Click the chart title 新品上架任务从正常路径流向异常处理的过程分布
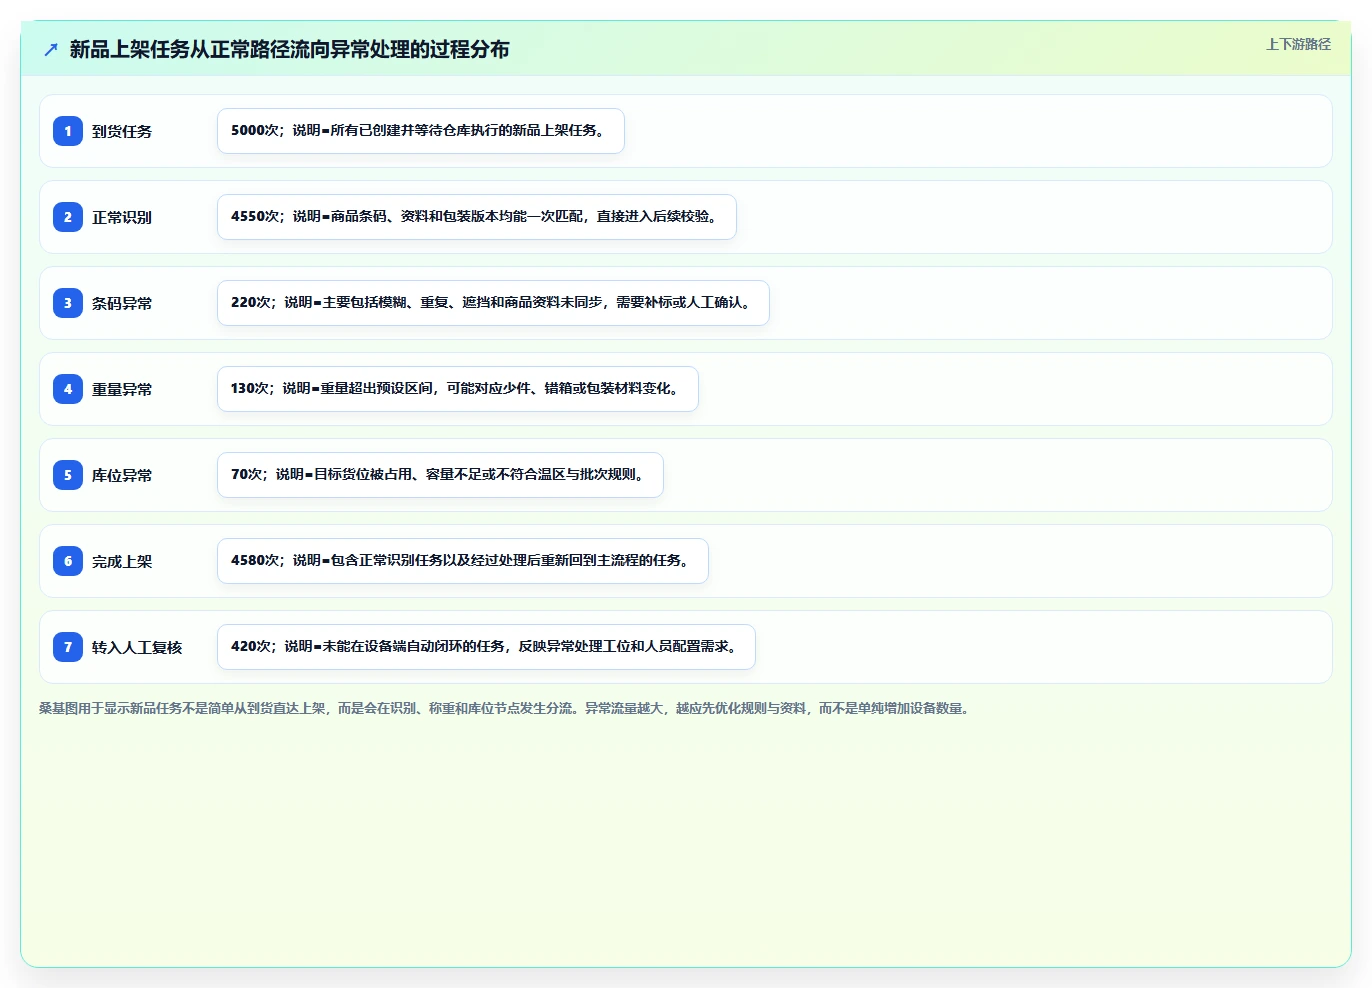1372x988 pixels. [x=290, y=49]
